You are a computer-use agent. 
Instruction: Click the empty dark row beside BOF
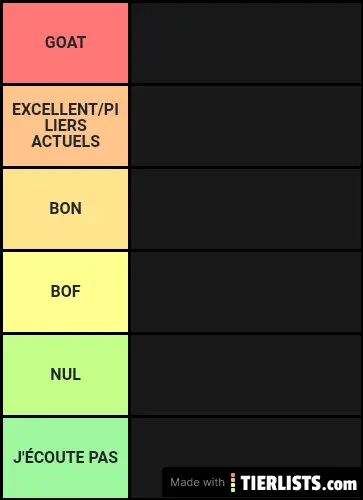(246, 292)
